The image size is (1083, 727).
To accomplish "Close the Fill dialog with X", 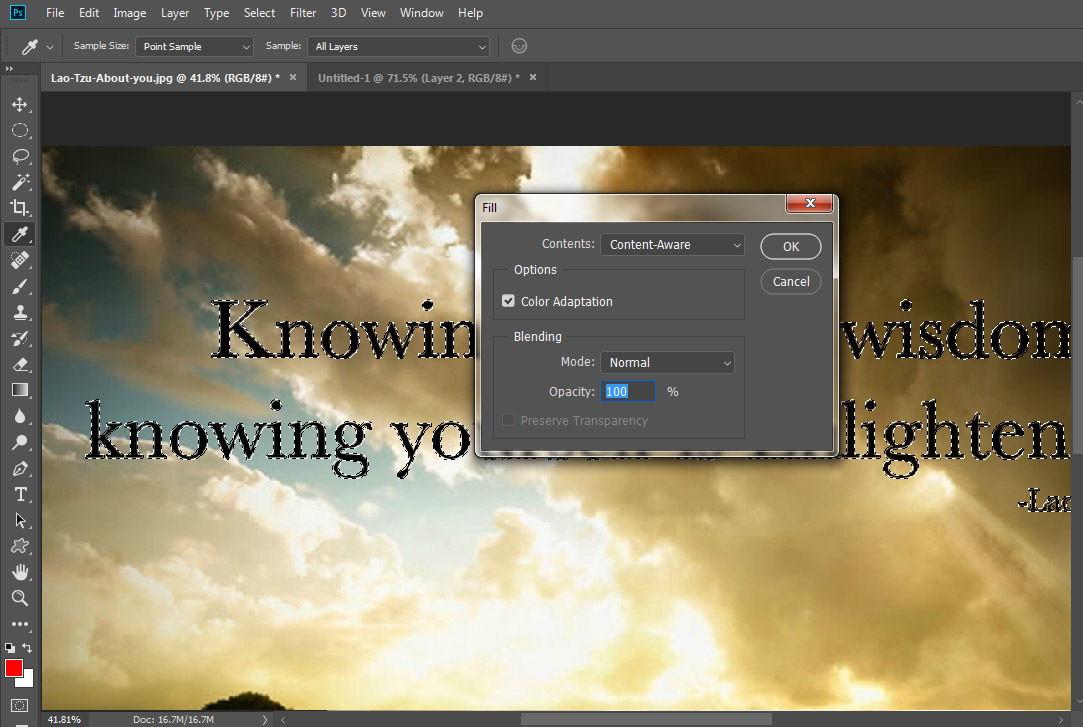I will 809,203.
